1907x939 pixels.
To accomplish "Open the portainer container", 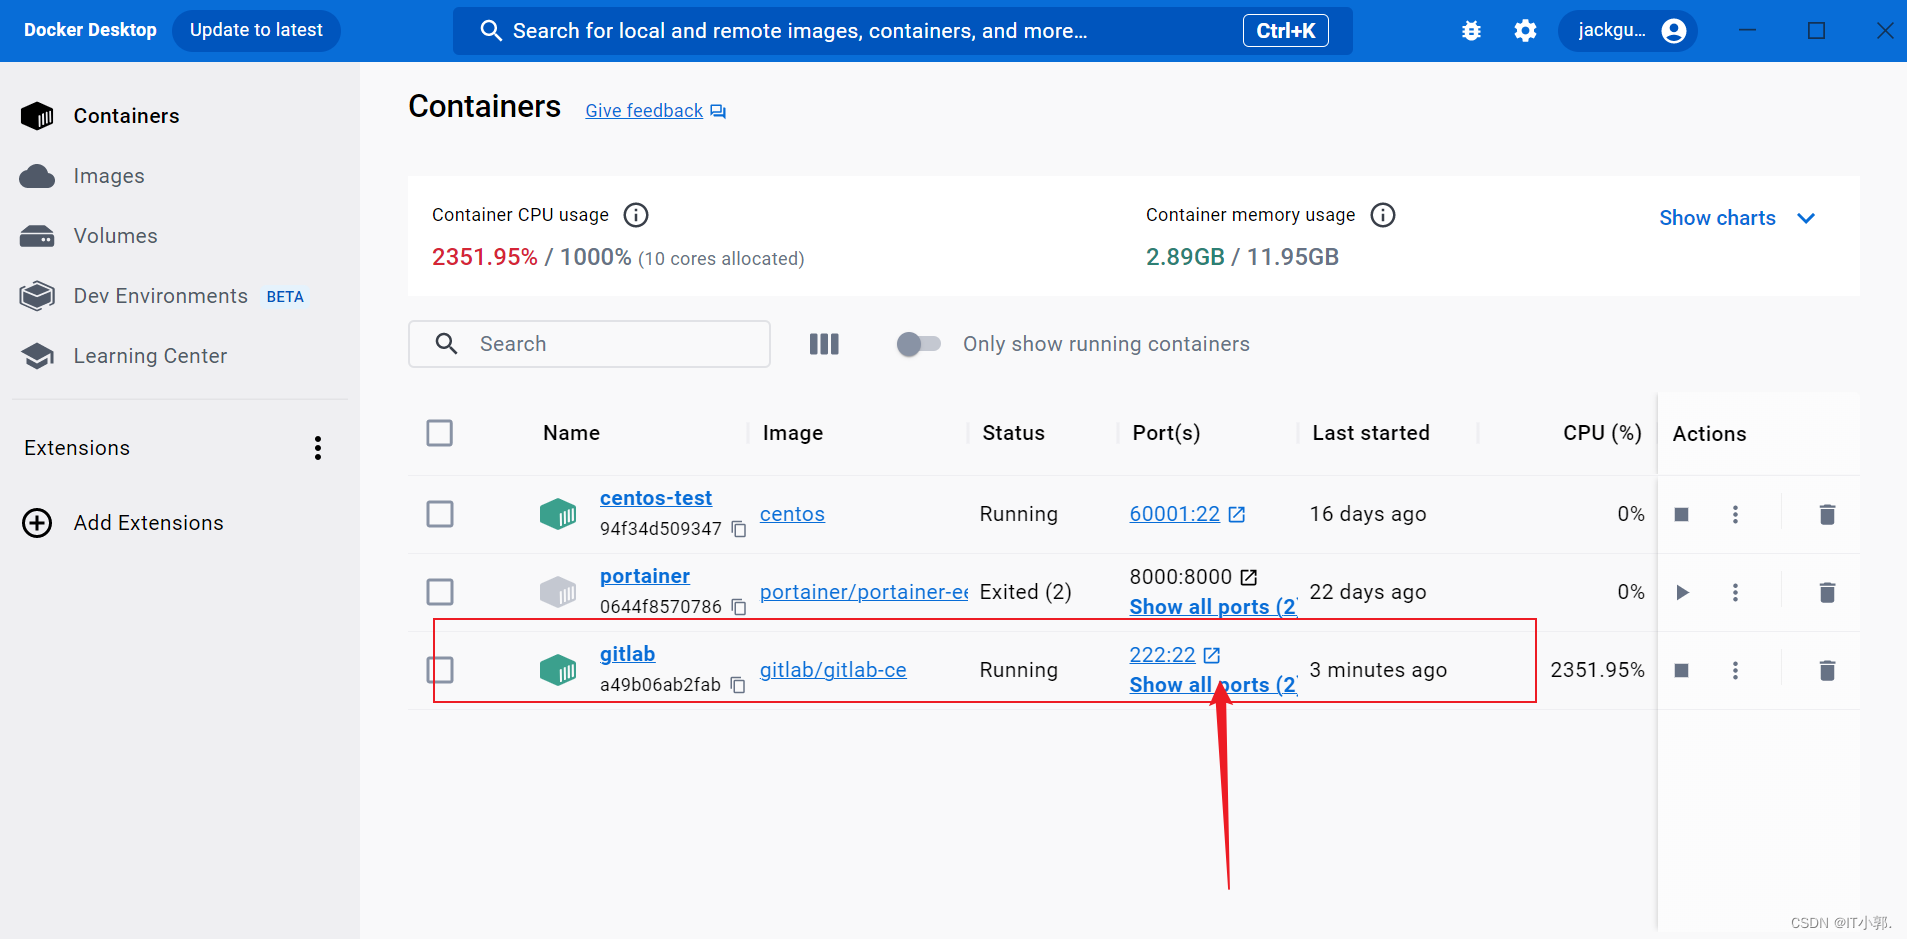I will coord(645,576).
